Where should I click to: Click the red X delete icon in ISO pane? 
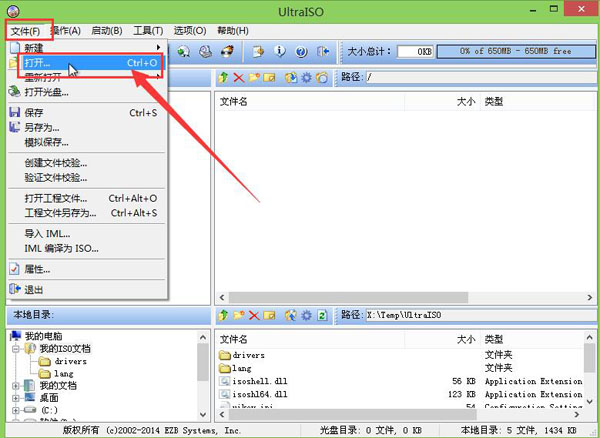coord(239,78)
